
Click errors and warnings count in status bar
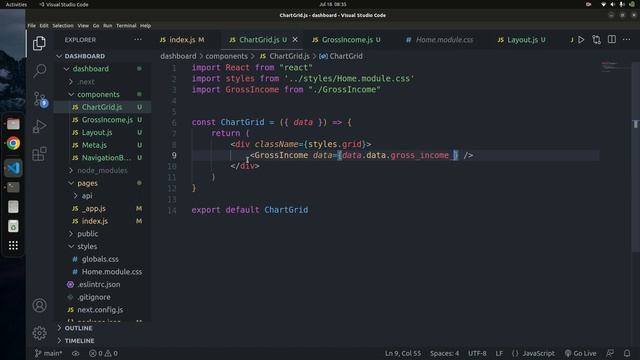[x=103, y=353]
